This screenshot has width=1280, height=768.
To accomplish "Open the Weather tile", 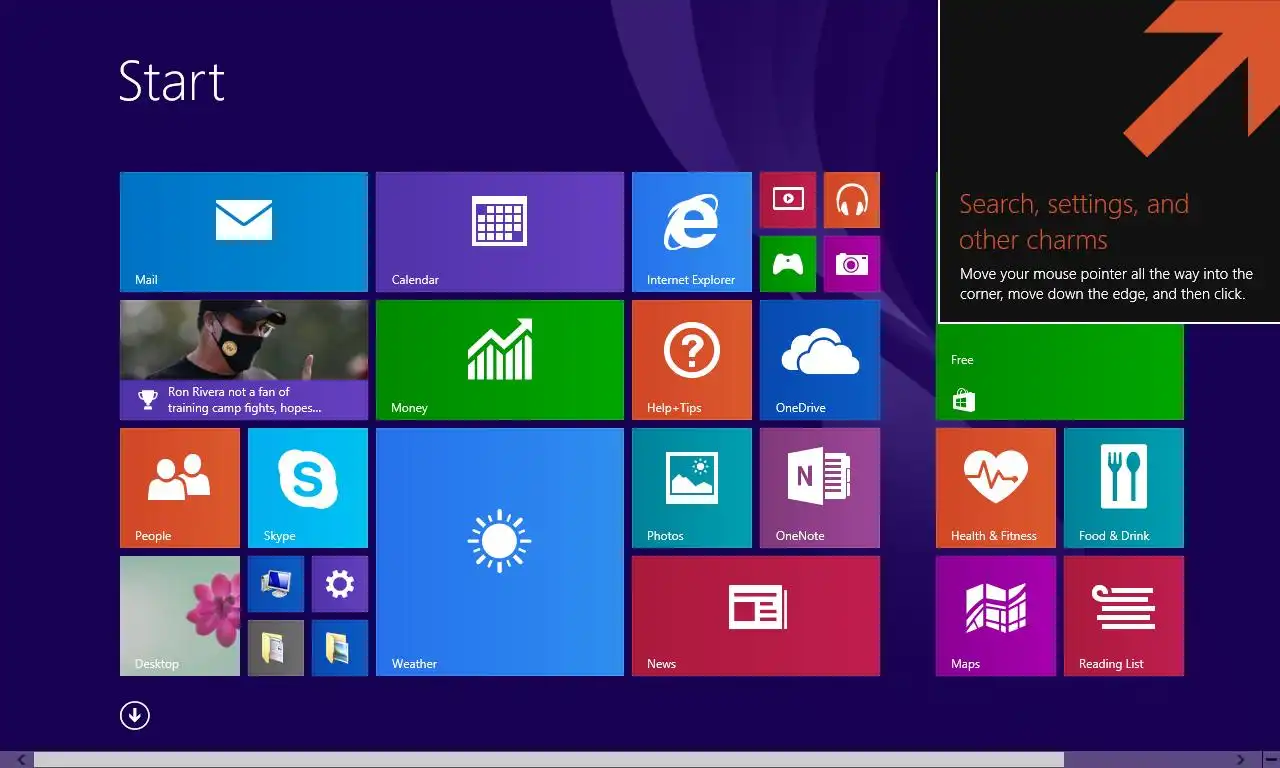I will click(500, 552).
